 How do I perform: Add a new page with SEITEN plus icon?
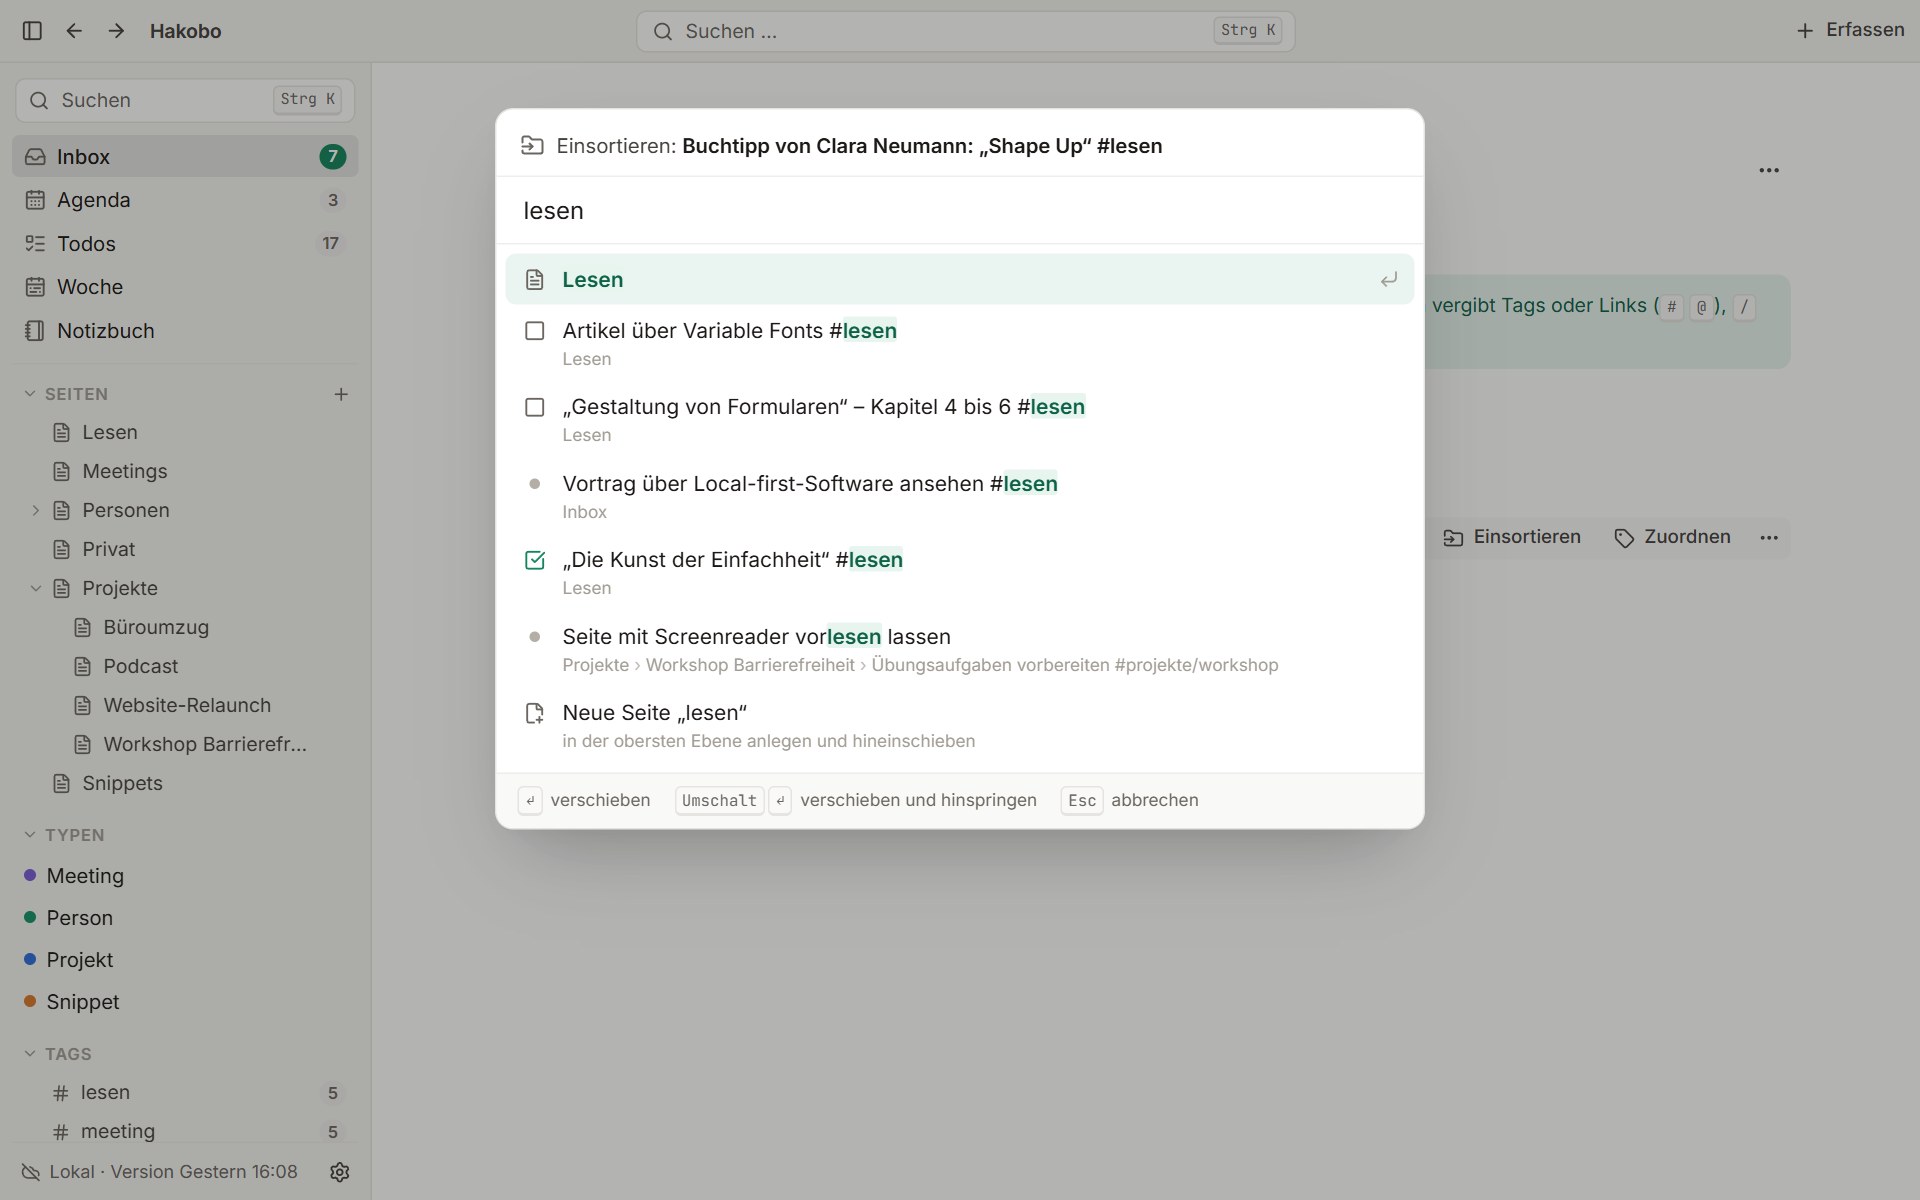tap(341, 394)
